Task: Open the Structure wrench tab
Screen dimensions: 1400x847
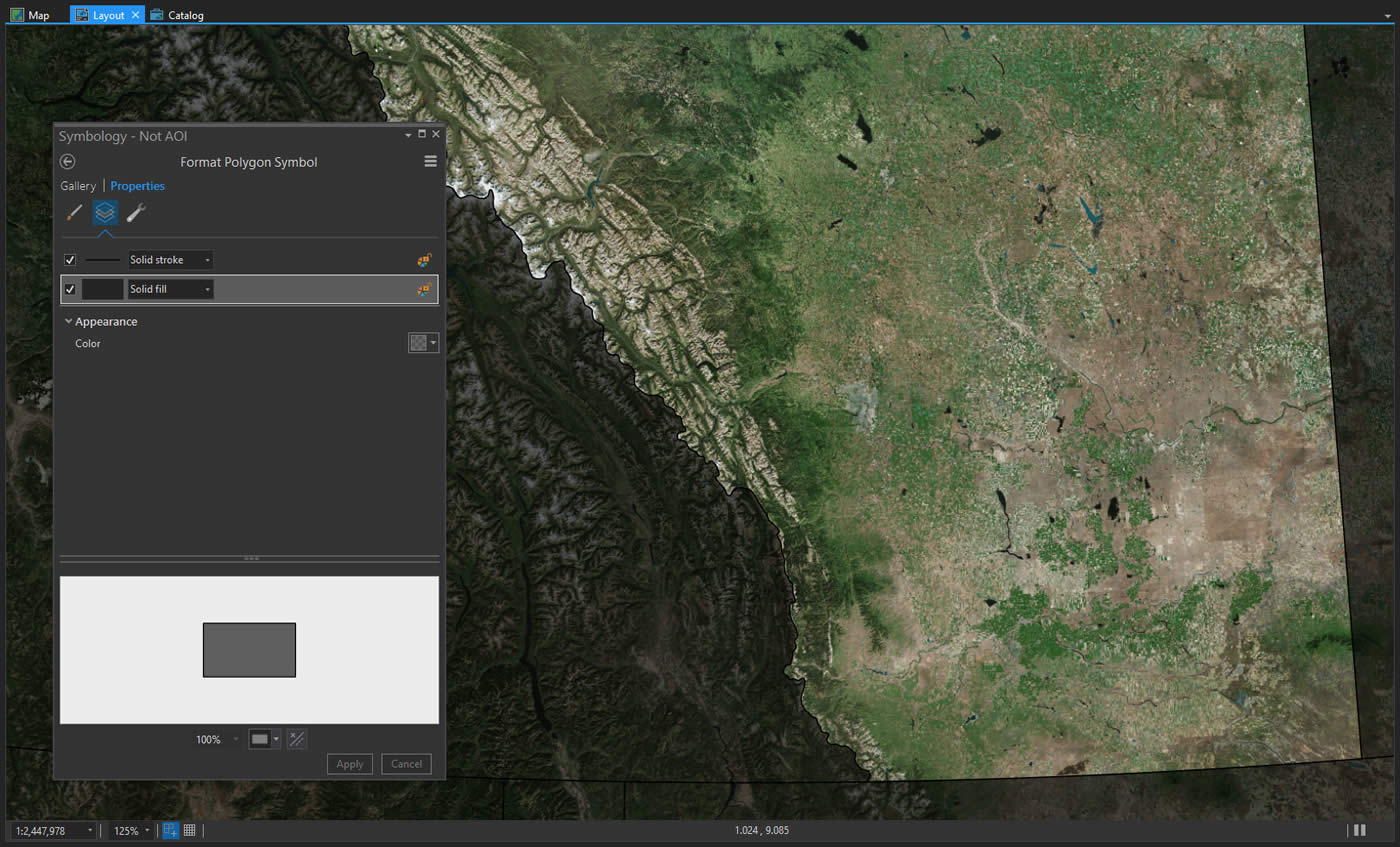Action: point(136,212)
